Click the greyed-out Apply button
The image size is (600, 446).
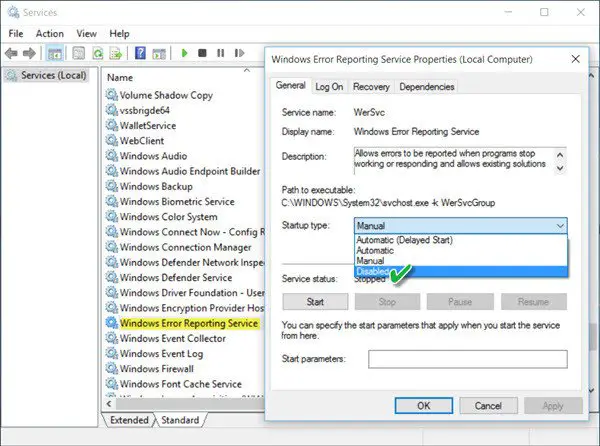[553, 405]
